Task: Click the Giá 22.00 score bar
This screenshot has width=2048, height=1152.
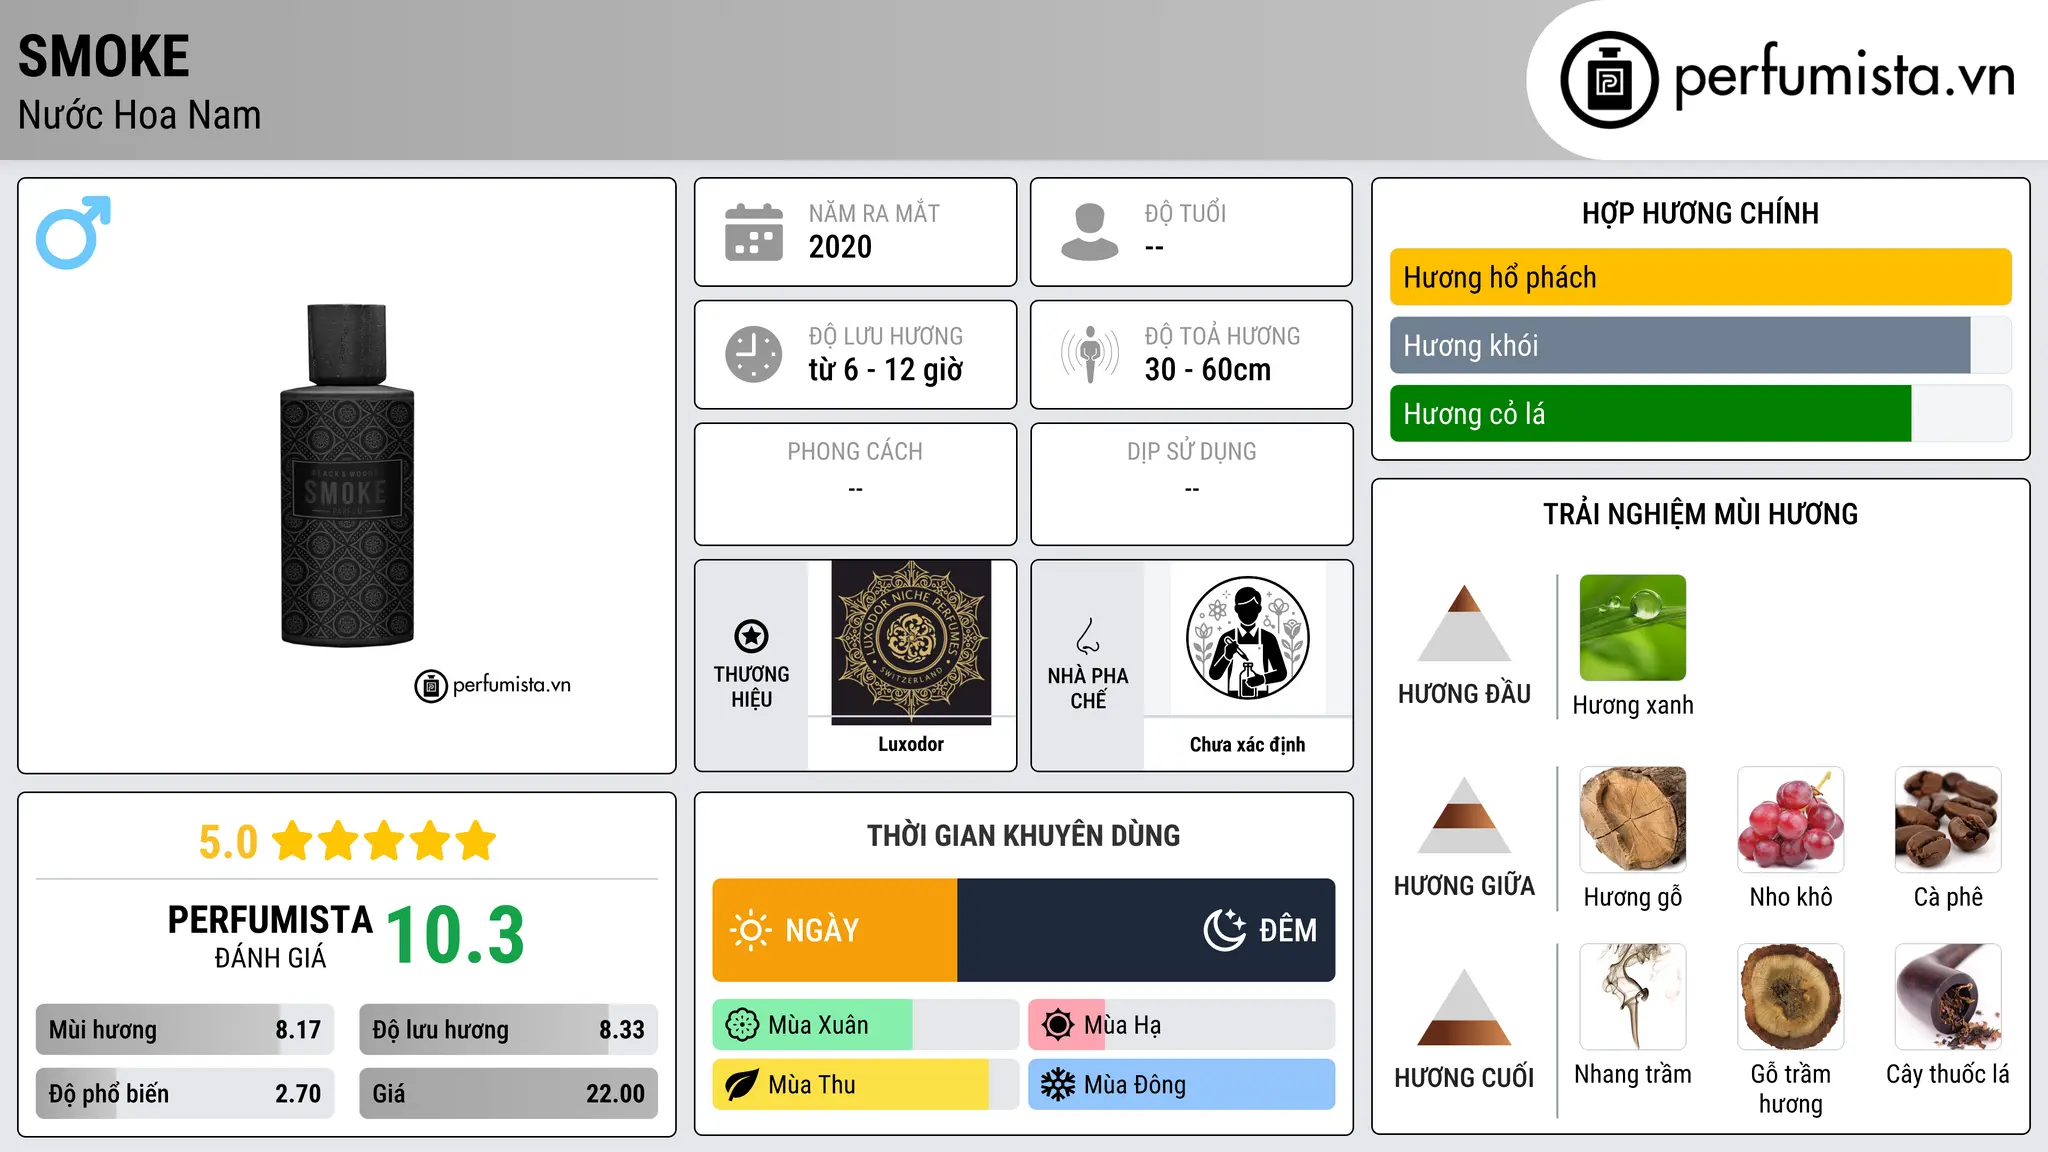Action: pyautogui.click(x=508, y=1093)
